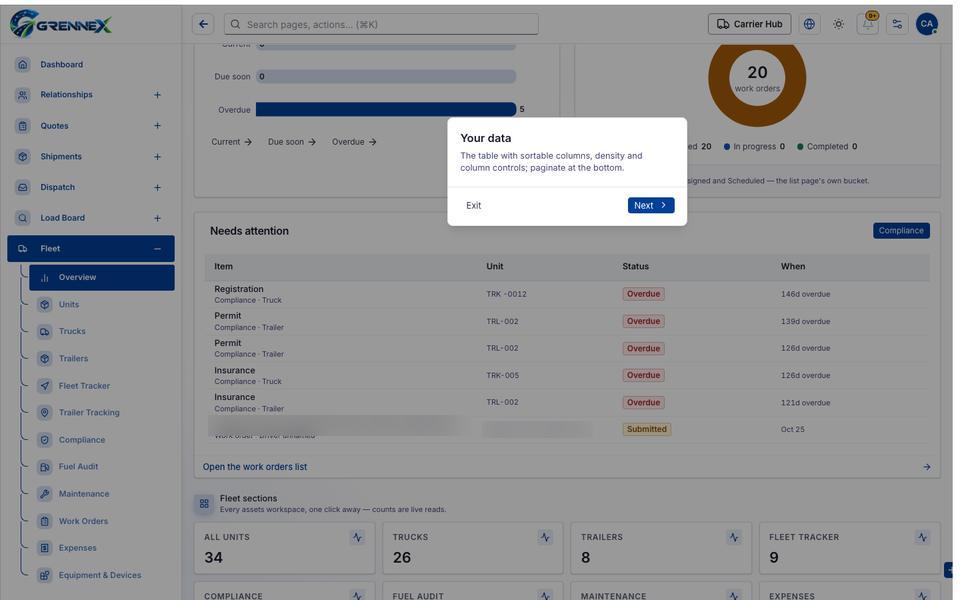Exit the Your data tour popup
The height and width of the screenshot is (600, 960).
[x=473, y=206]
